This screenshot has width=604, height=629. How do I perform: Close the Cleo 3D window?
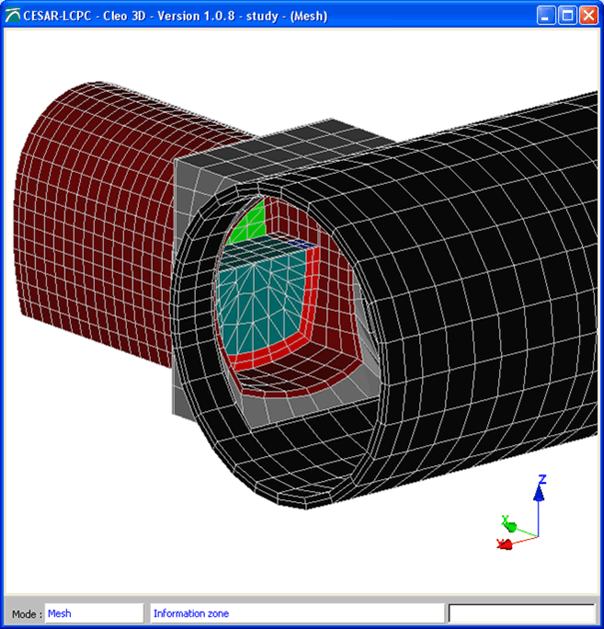tap(589, 16)
